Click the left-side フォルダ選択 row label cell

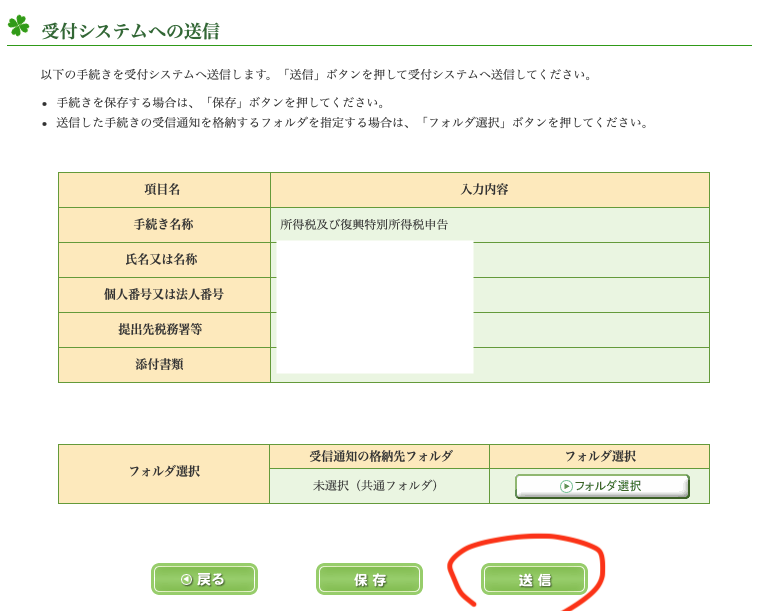163,471
